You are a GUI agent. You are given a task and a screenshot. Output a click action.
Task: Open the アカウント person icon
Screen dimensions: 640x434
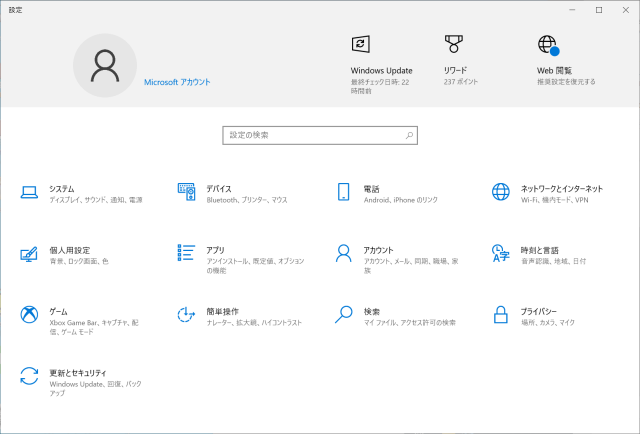344,253
